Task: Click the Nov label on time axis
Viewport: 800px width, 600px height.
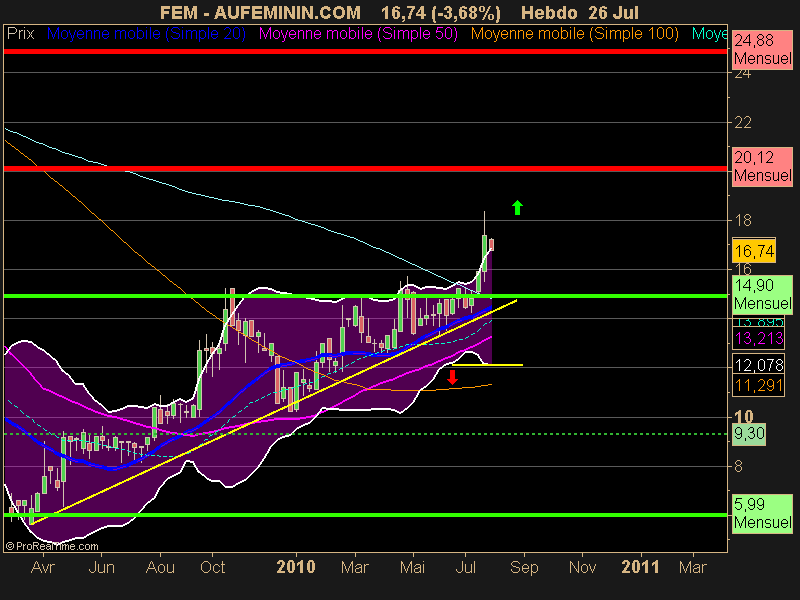Action: pos(582,567)
